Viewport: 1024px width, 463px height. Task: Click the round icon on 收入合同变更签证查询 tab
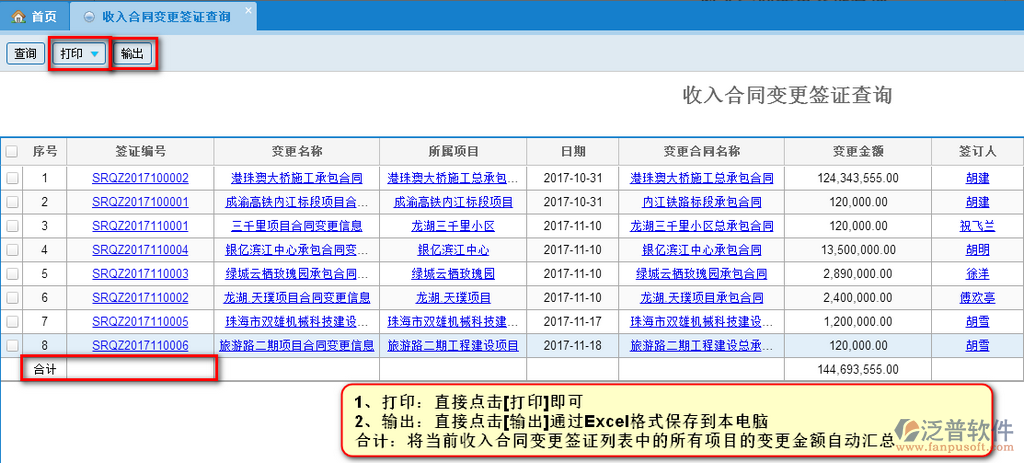[91, 17]
